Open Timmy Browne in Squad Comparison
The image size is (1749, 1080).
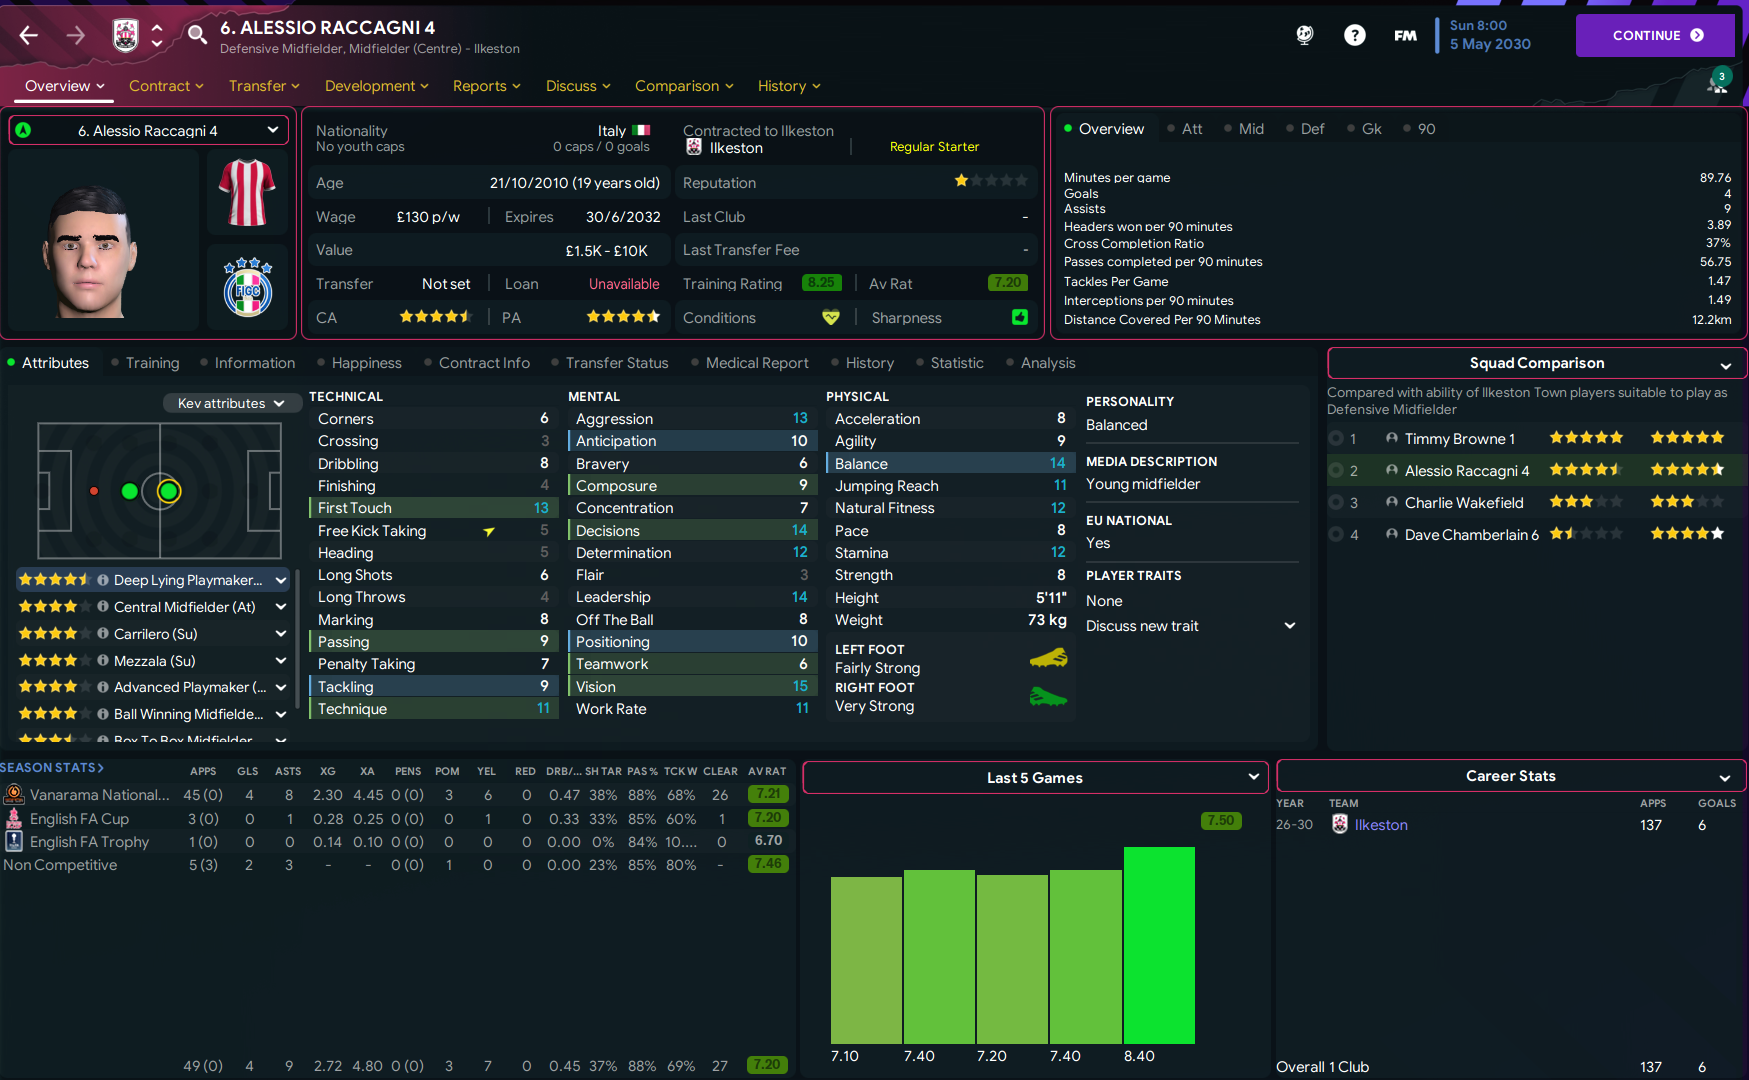(x=1459, y=439)
